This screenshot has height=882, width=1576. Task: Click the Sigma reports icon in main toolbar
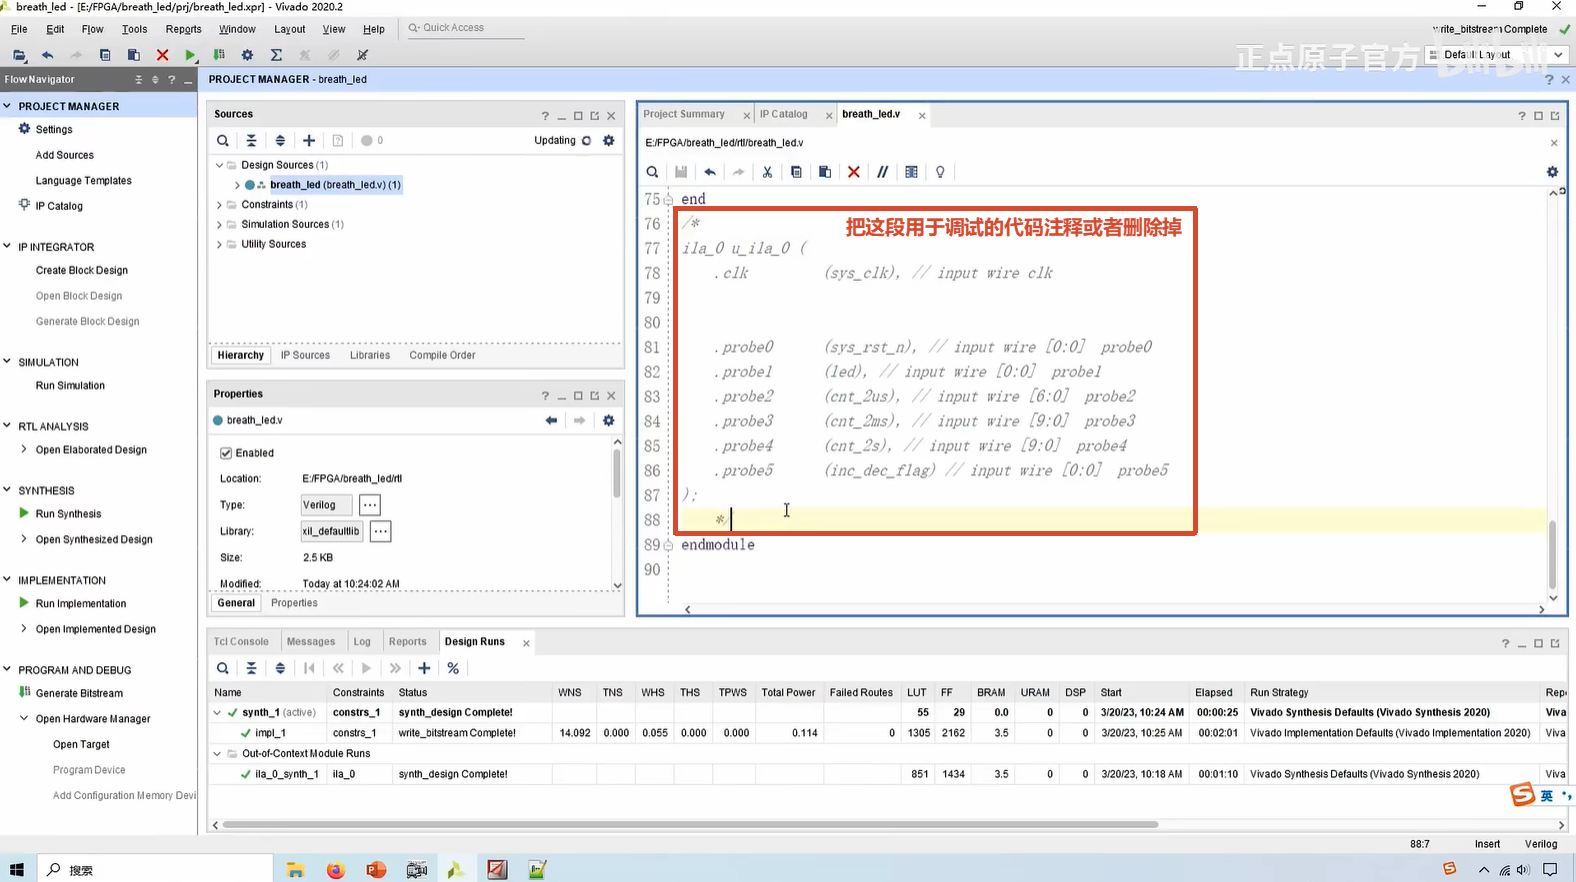pos(276,55)
